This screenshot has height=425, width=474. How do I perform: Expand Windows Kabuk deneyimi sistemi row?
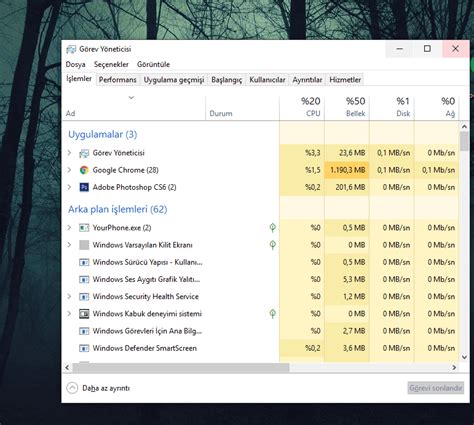pyautogui.click(x=69, y=314)
